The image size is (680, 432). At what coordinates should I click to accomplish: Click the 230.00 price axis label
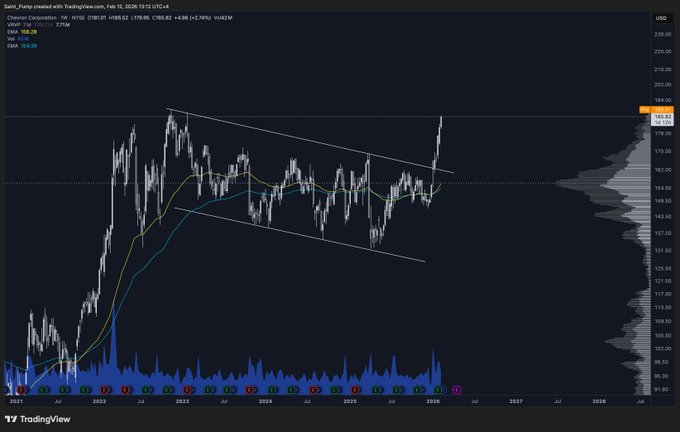click(x=662, y=34)
